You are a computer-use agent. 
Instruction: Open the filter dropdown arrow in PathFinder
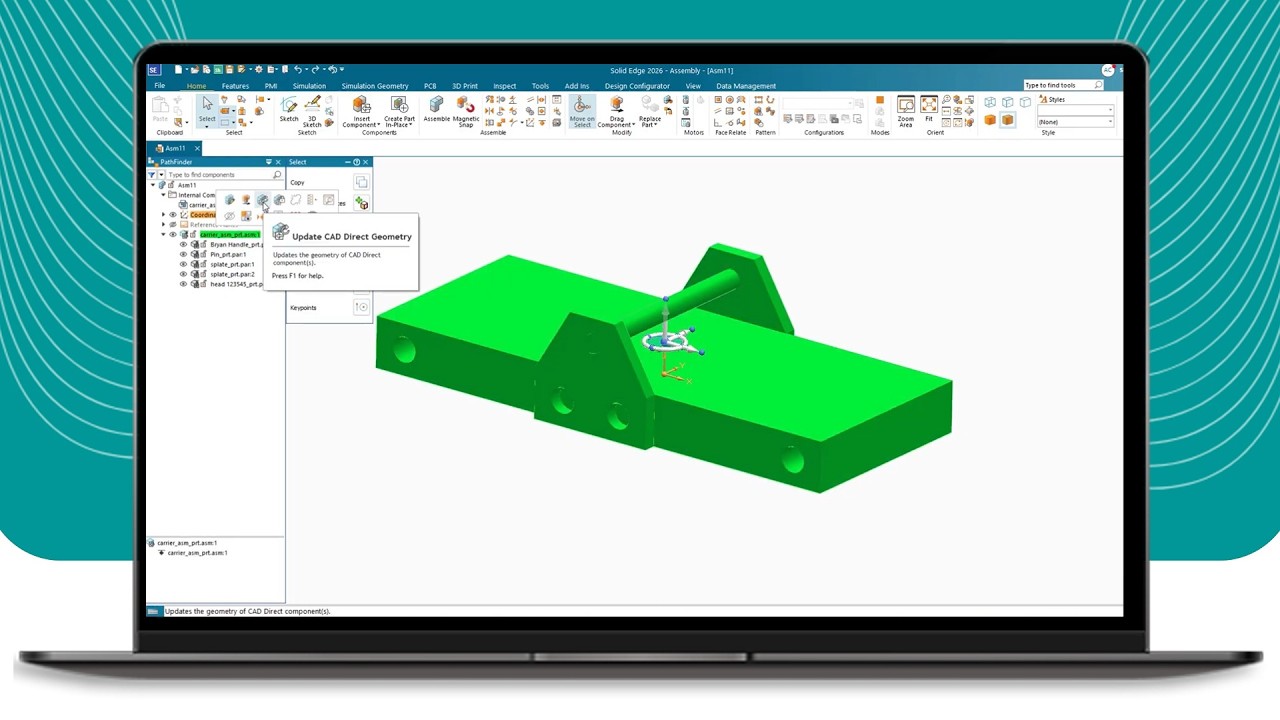161,175
